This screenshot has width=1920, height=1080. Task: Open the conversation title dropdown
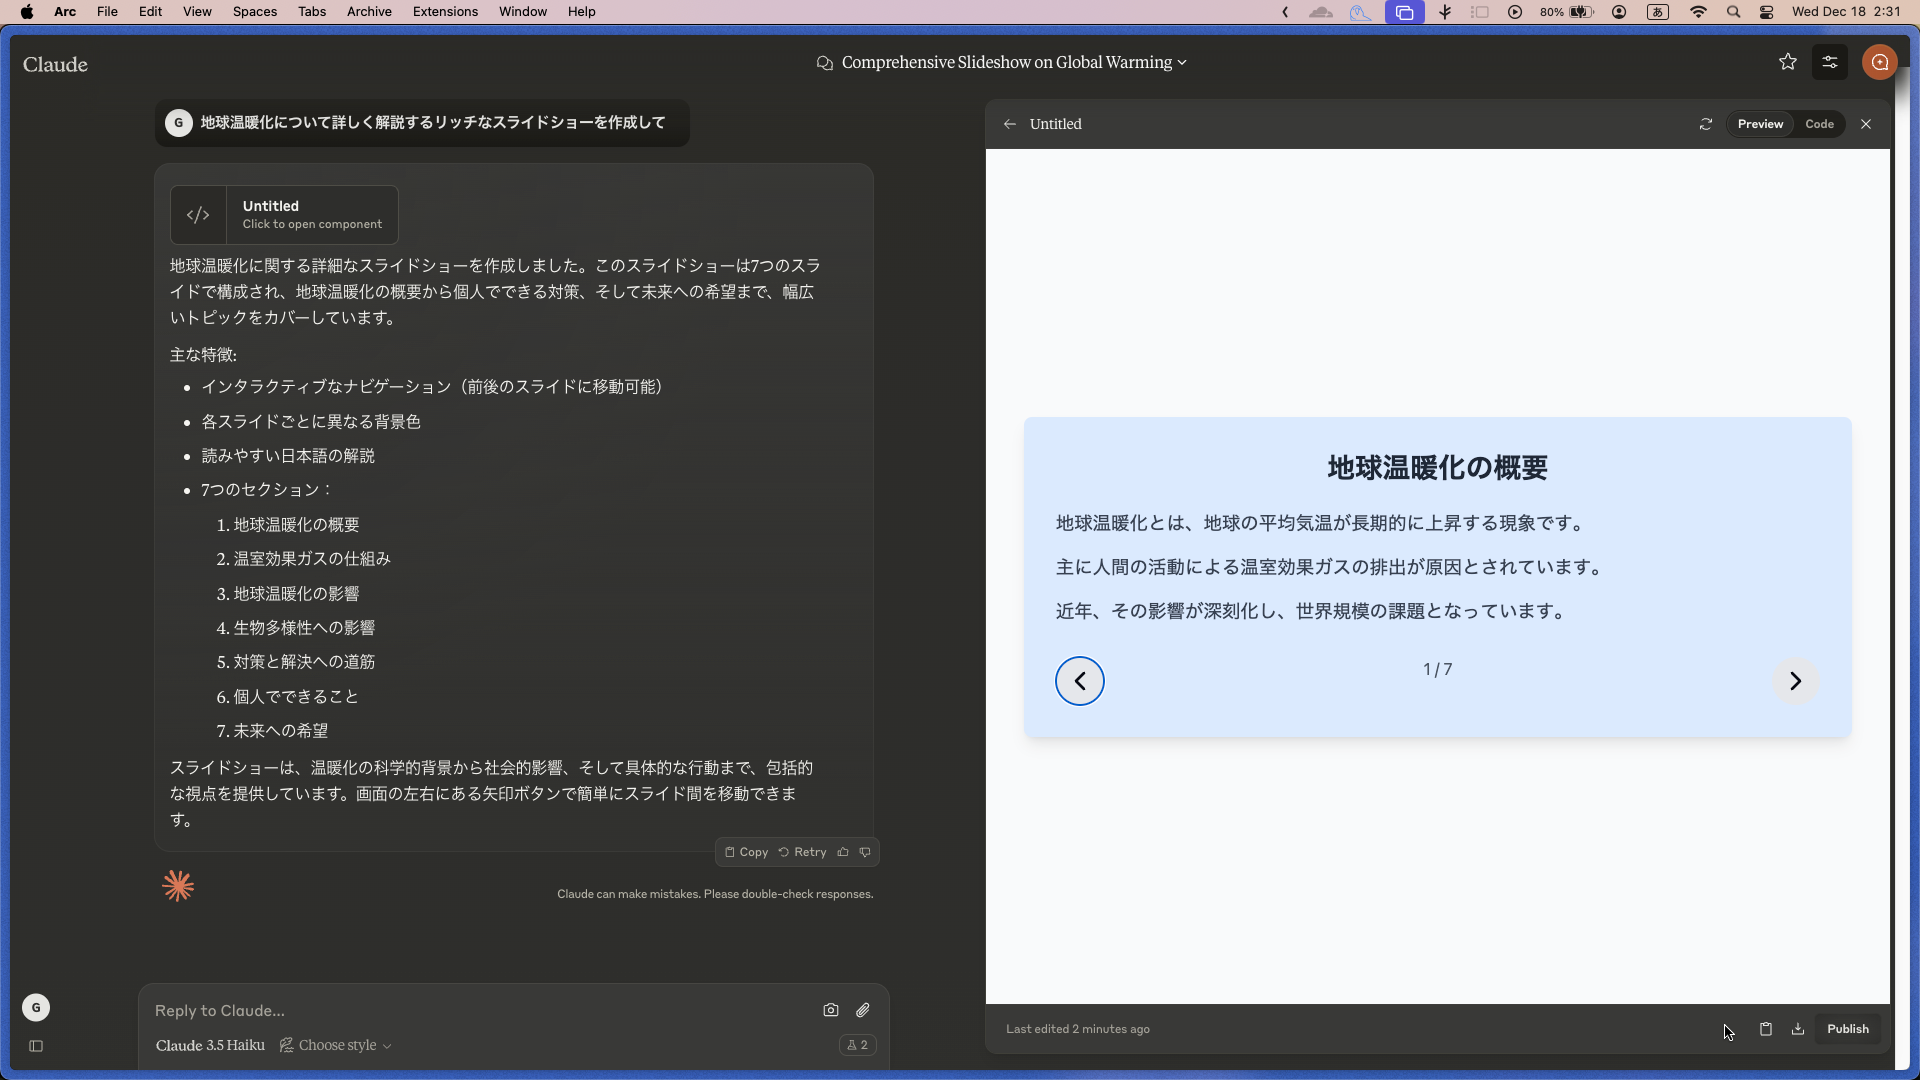pos(1184,62)
